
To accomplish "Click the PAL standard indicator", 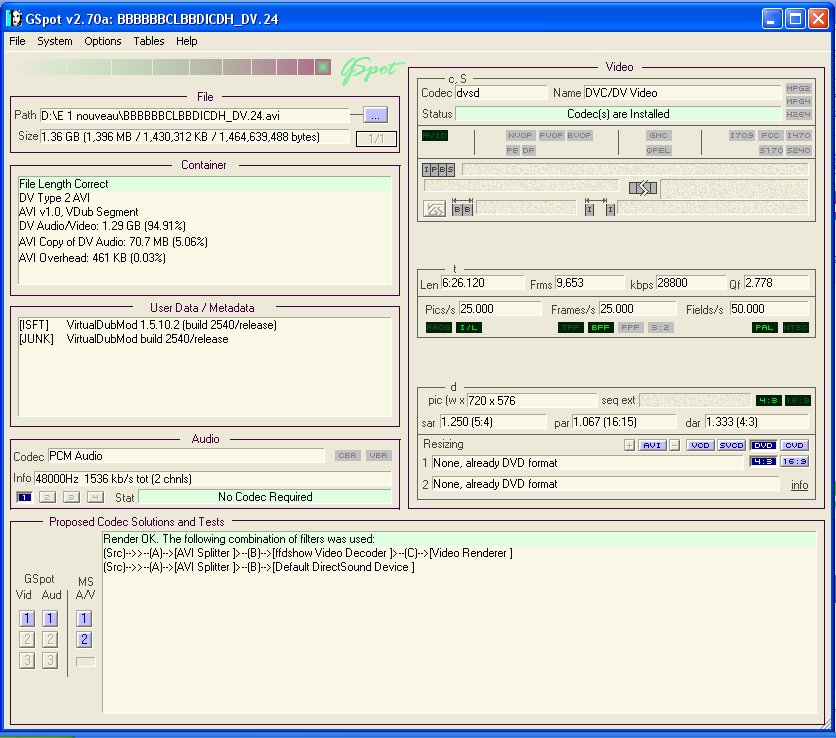I will (765, 327).
